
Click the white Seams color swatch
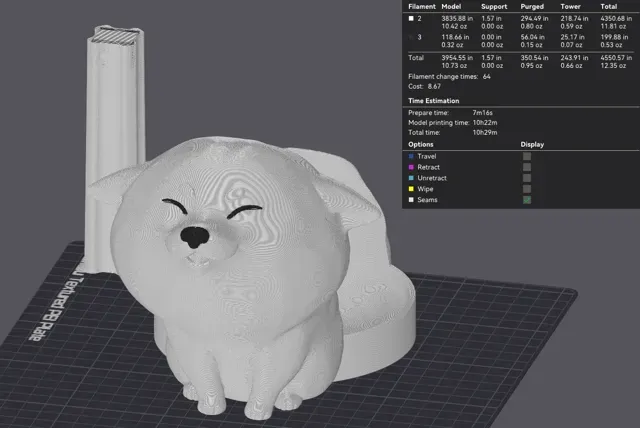click(x=411, y=200)
